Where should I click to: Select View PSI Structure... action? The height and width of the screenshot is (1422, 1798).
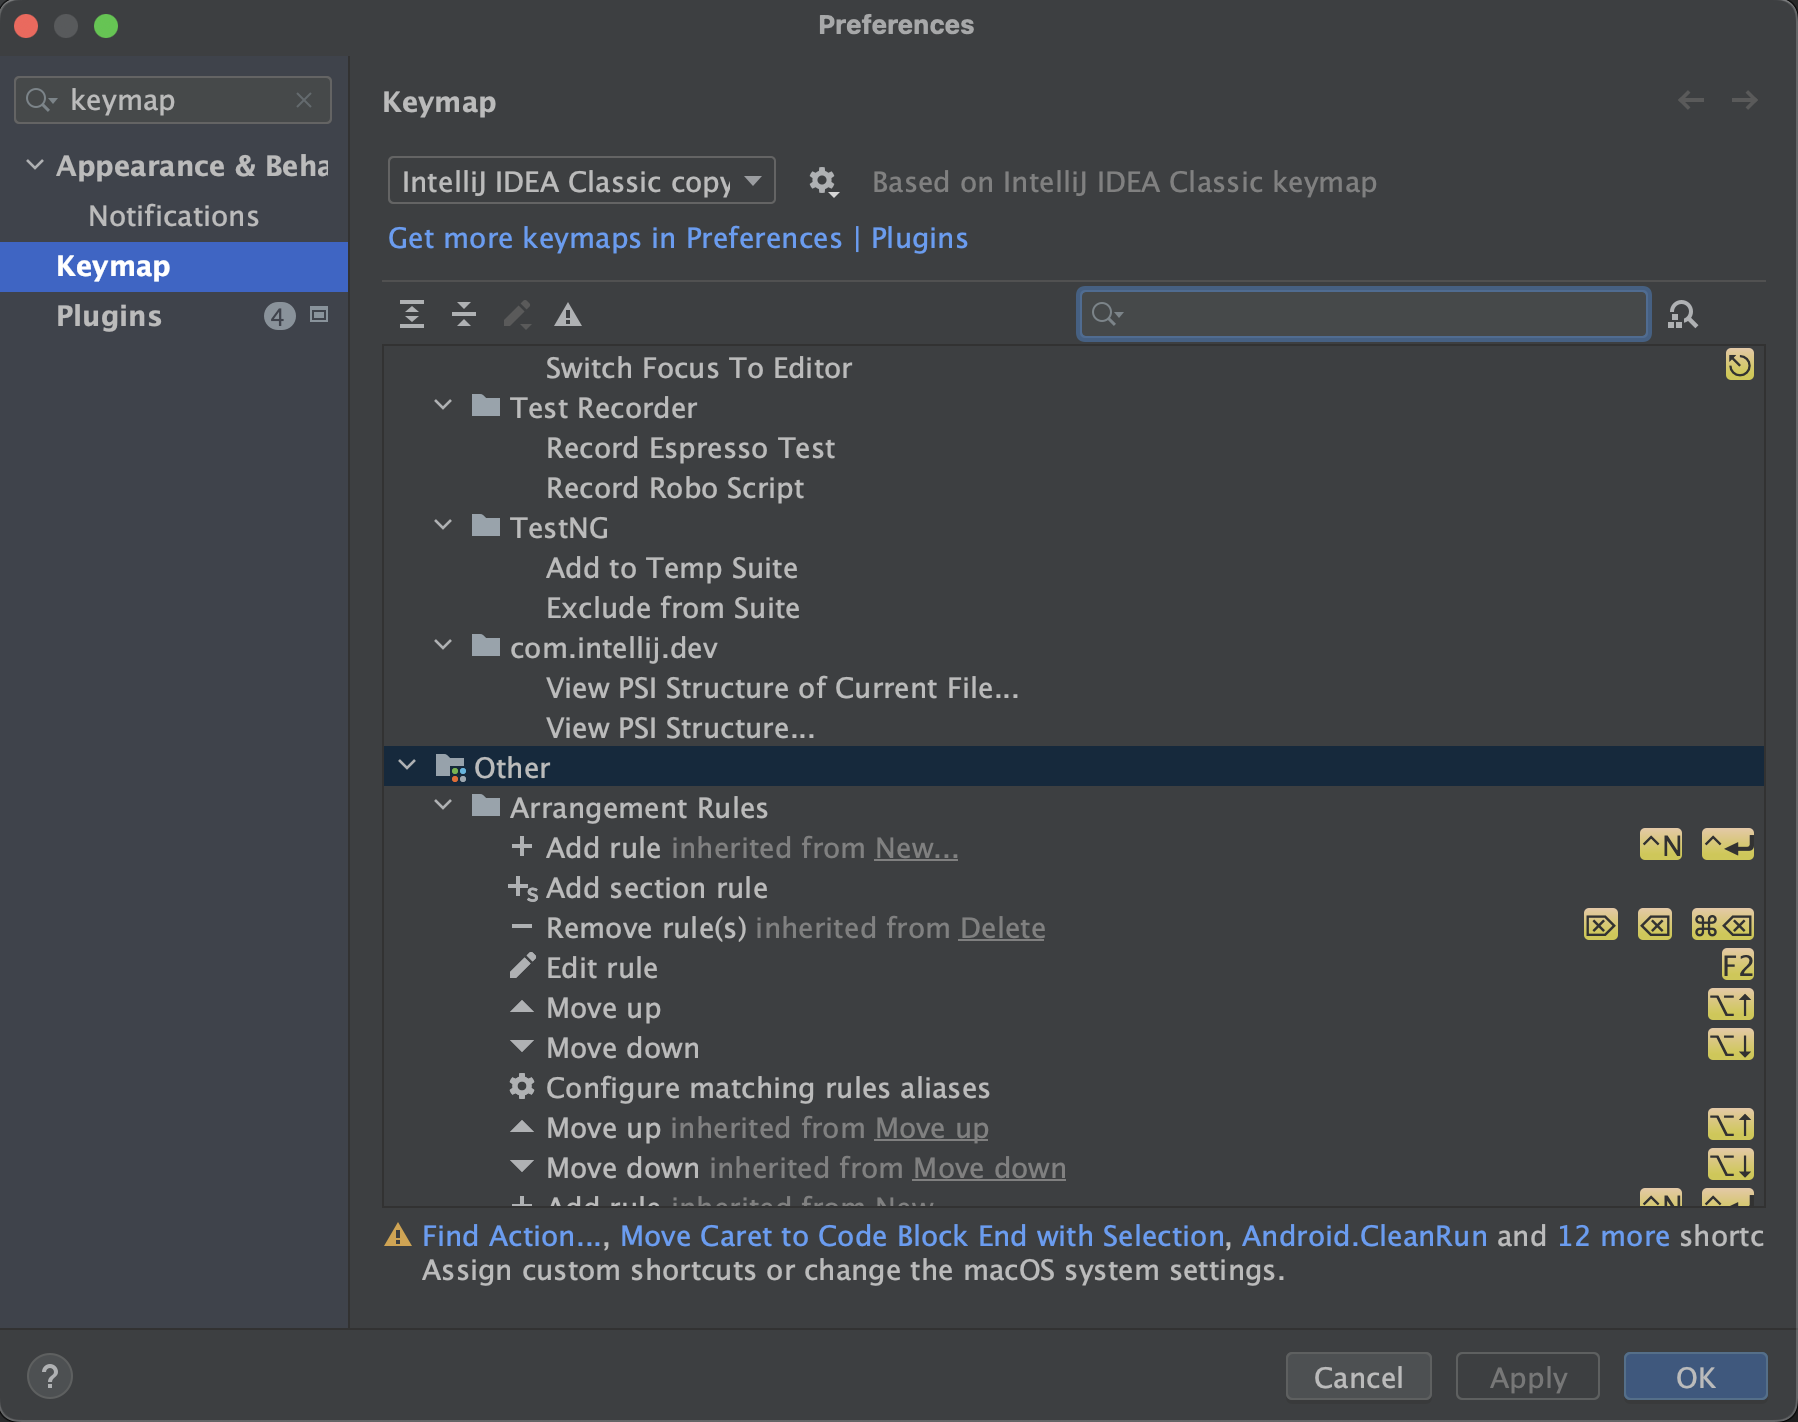pyautogui.click(x=1073, y=727)
